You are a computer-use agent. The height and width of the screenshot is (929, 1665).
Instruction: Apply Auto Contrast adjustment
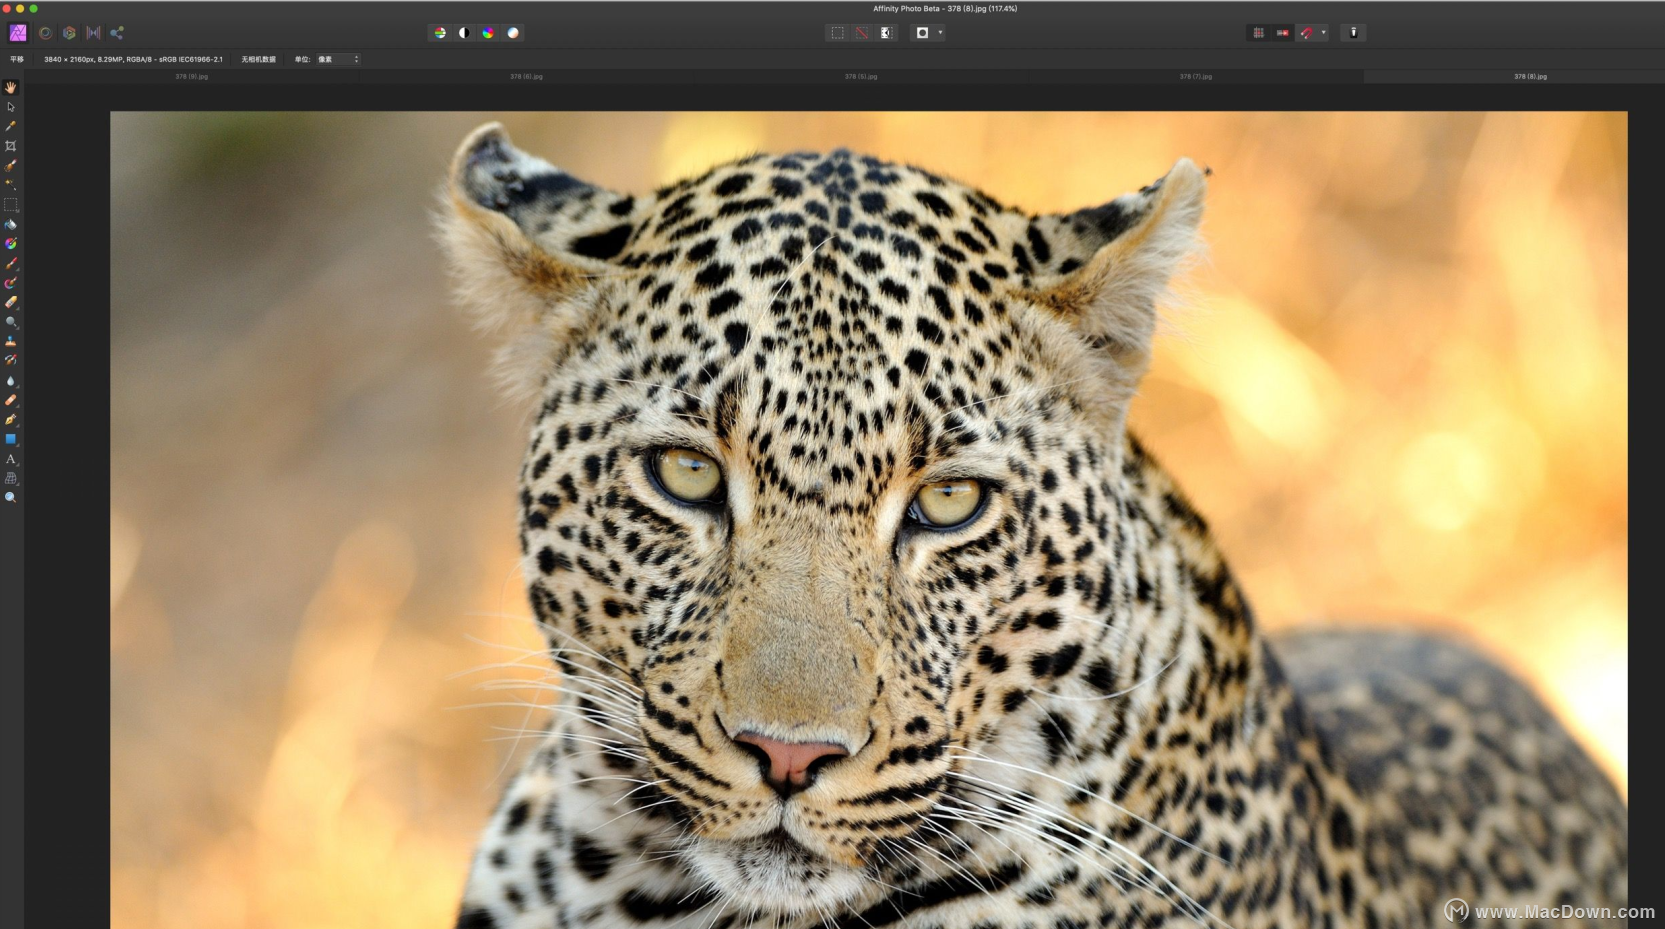(x=464, y=33)
